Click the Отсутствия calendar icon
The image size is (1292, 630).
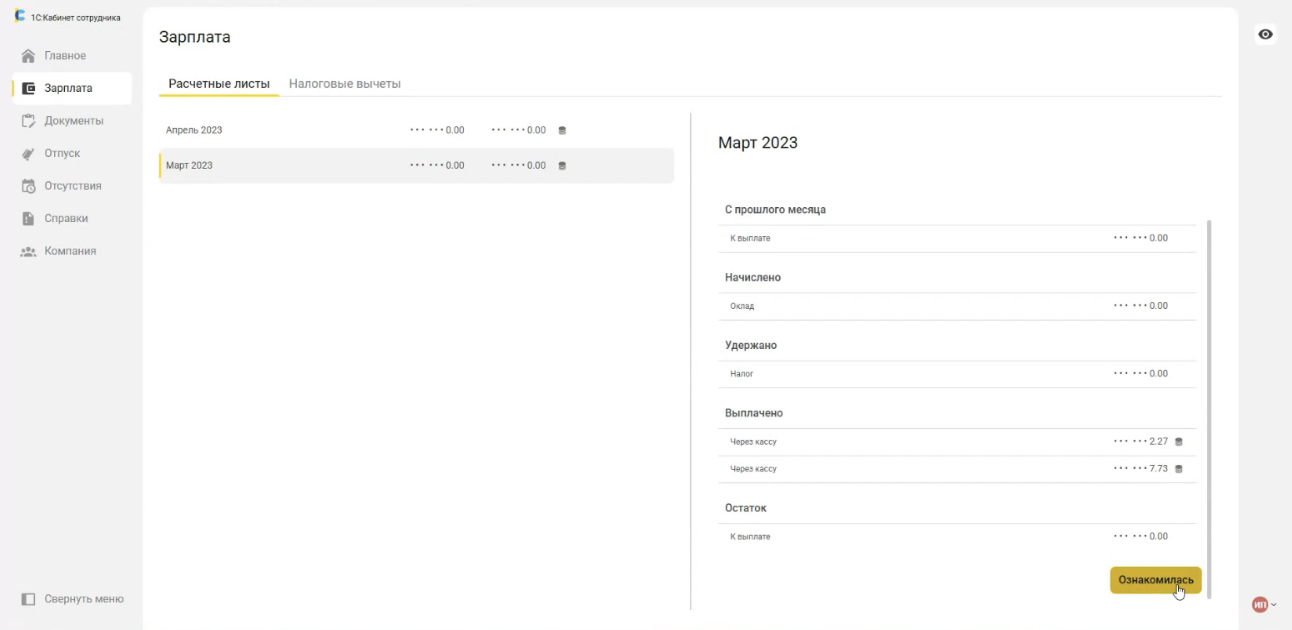(29, 186)
